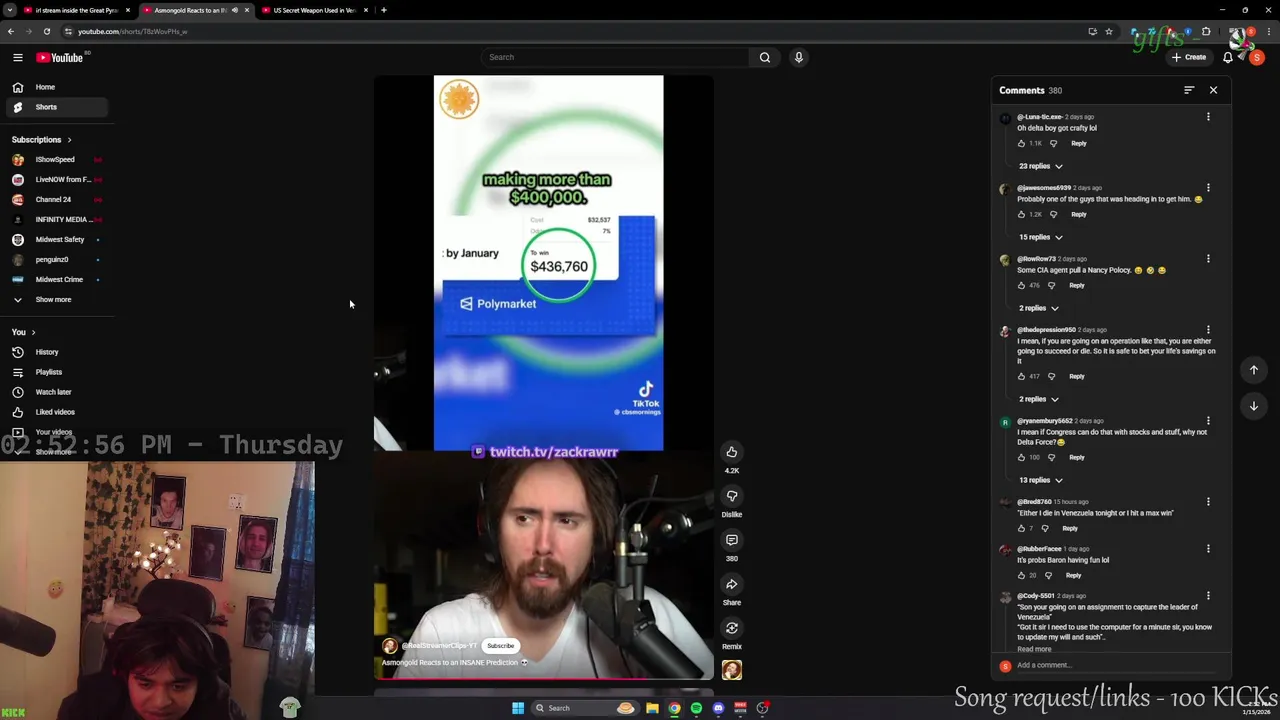
Task: Open Shorts in YouTube sidebar
Action: click(x=58, y=107)
